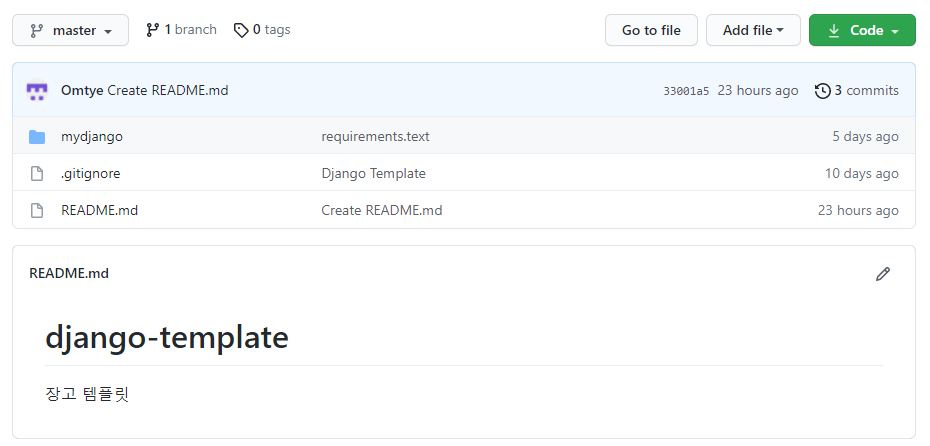Image resolution: width=930 pixels, height=446 pixels.
Task: Open the latest commit message Create README.md
Action: (x=168, y=91)
